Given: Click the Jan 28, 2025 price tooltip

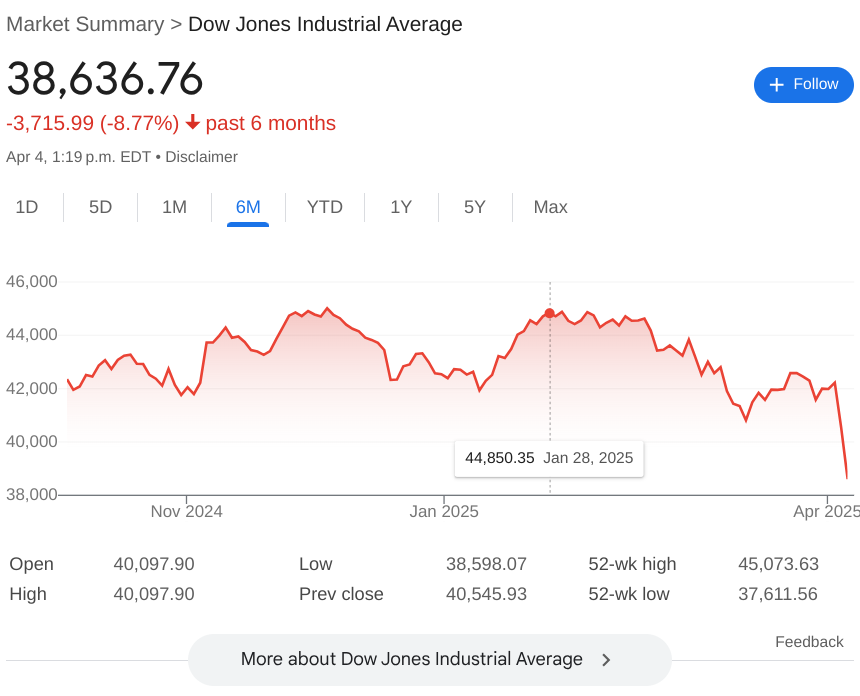Looking at the screenshot, I should (x=549, y=458).
